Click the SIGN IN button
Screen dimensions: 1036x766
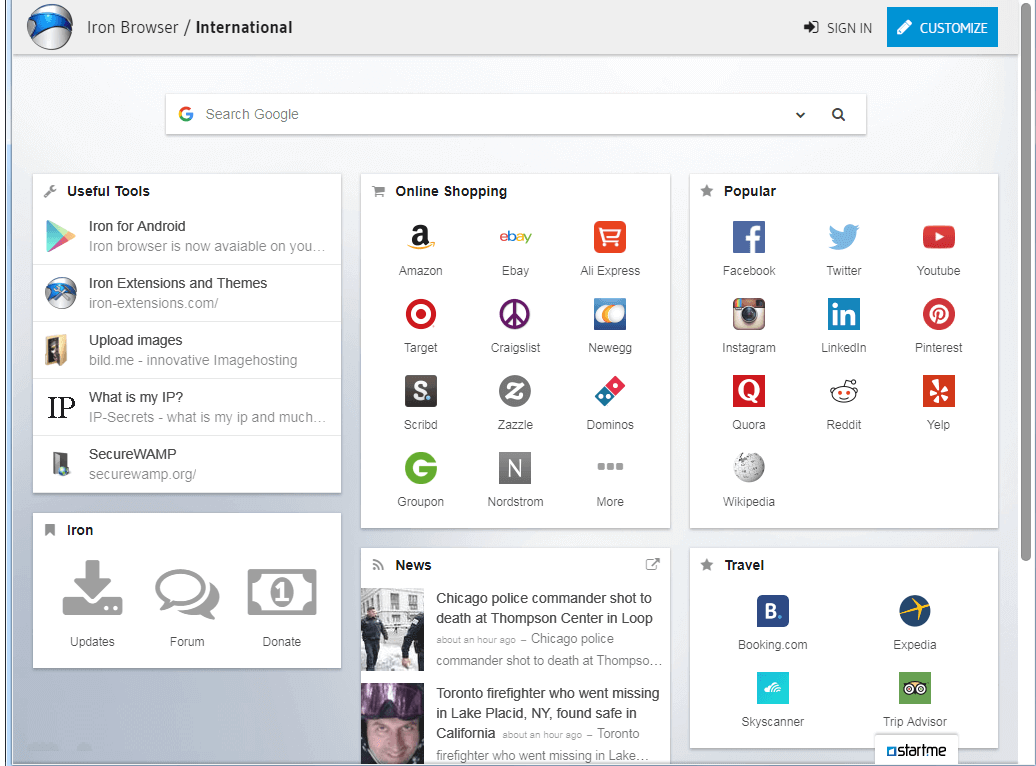838,28
